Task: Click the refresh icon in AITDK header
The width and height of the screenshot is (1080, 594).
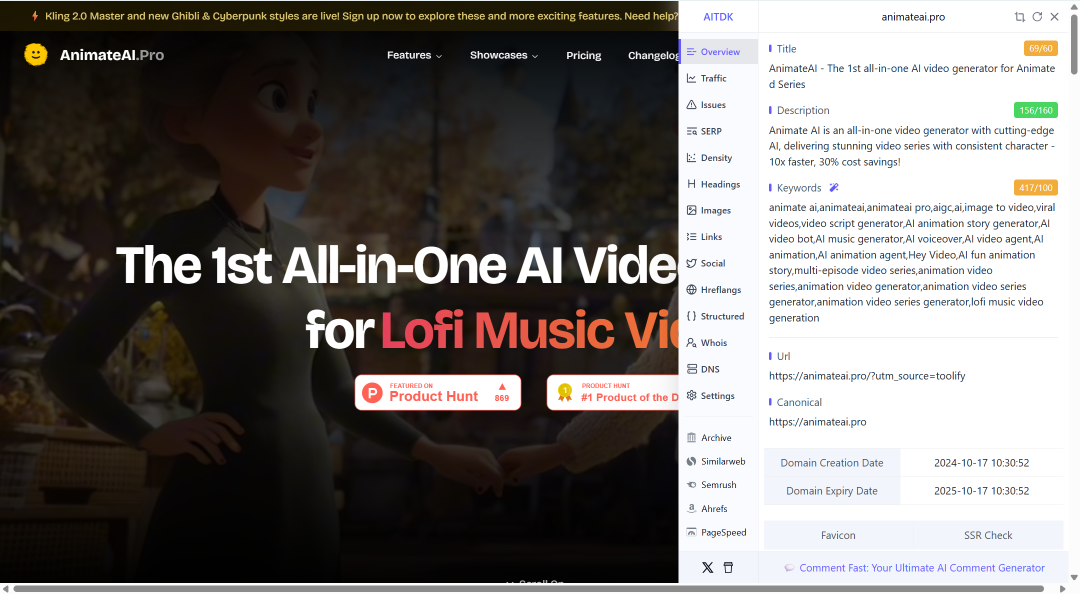Action: tap(1037, 17)
